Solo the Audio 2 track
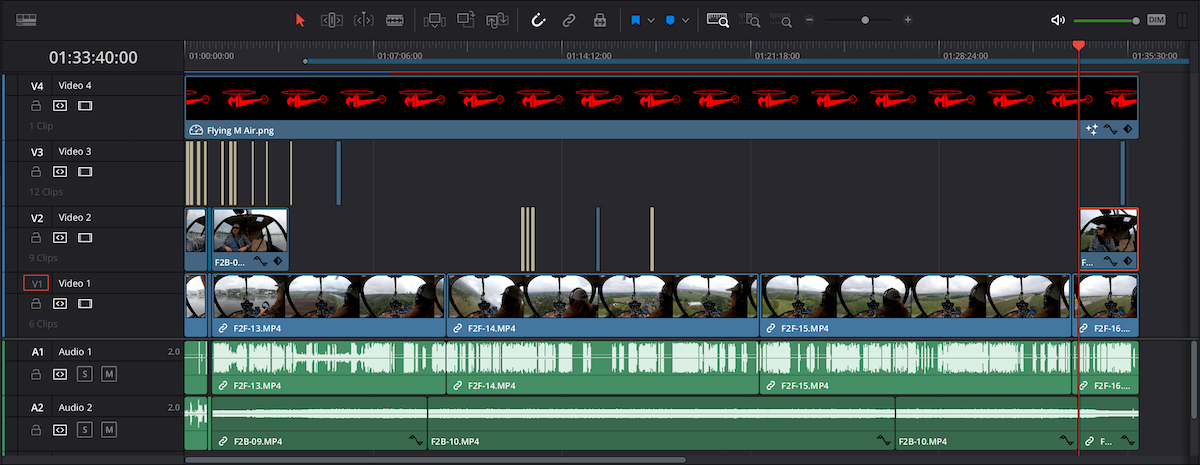The width and height of the screenshot is (1200, 465). pos(85,430)
